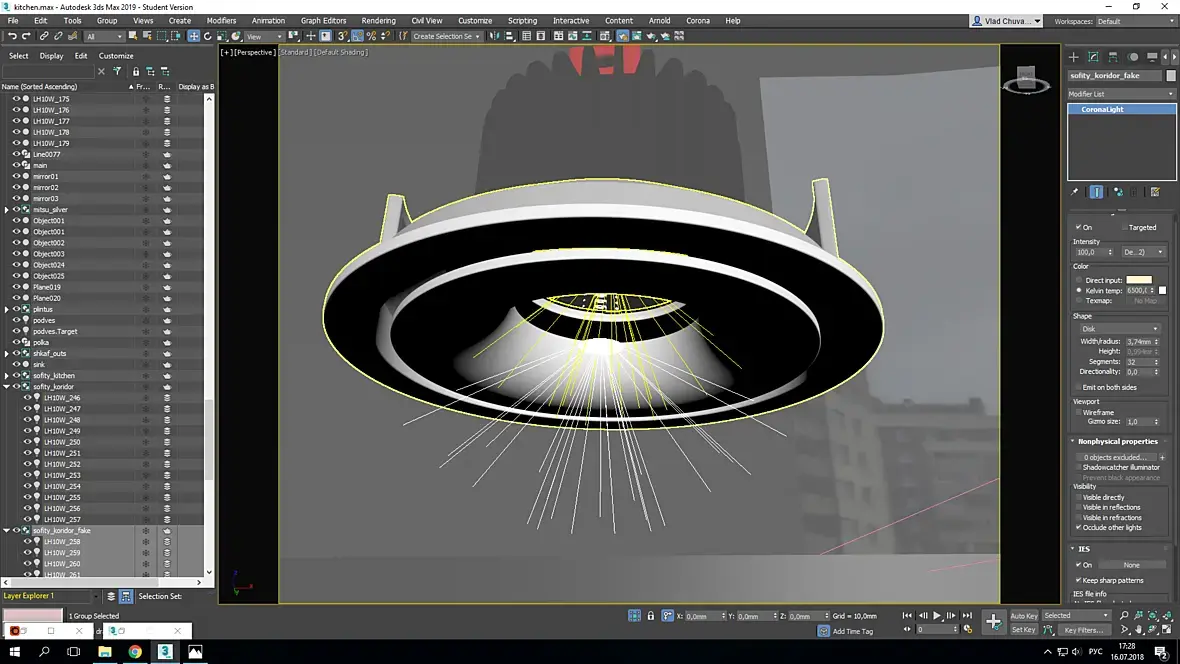Image resolution: width=1180 pixels, height=664 pixels.
Task: Click the Auto Key button
Action: pyautogui.click(x=1023, y=616)
